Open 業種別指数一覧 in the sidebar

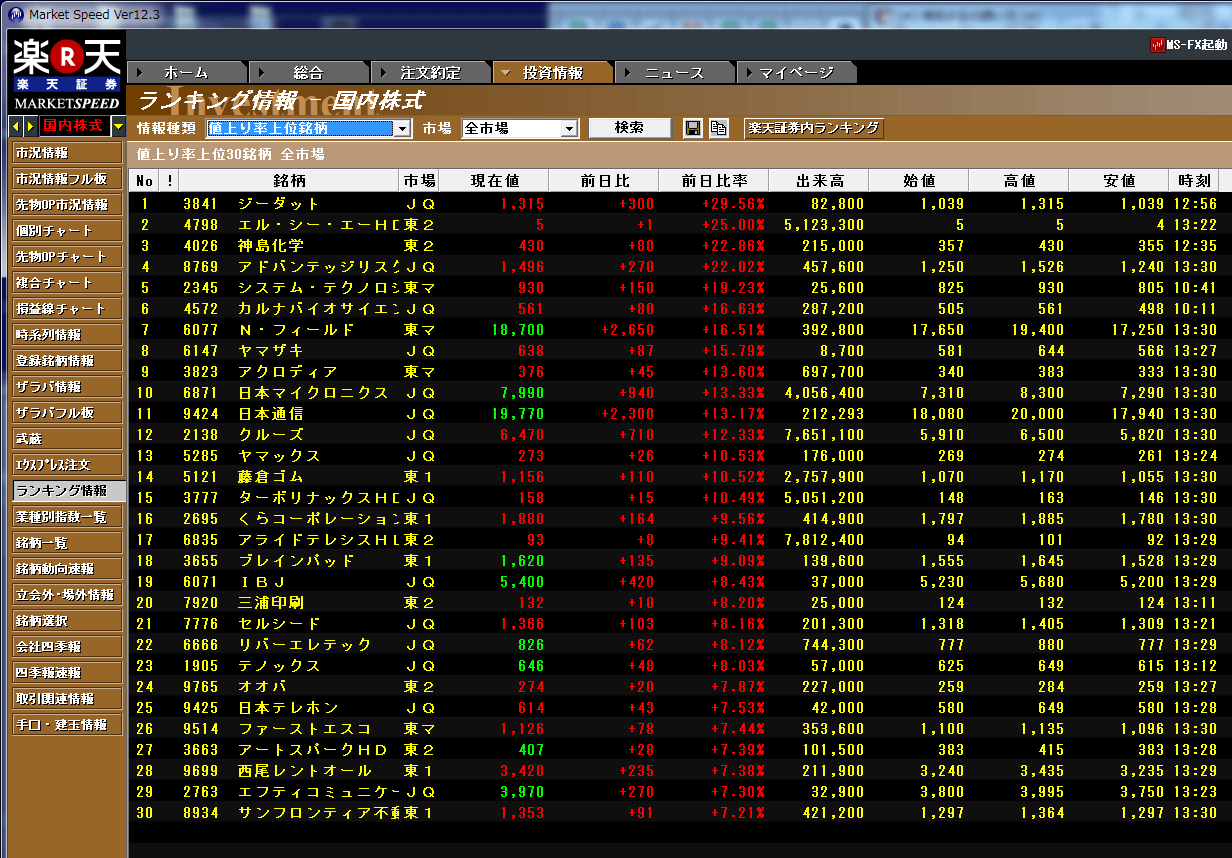click(68, 517)
